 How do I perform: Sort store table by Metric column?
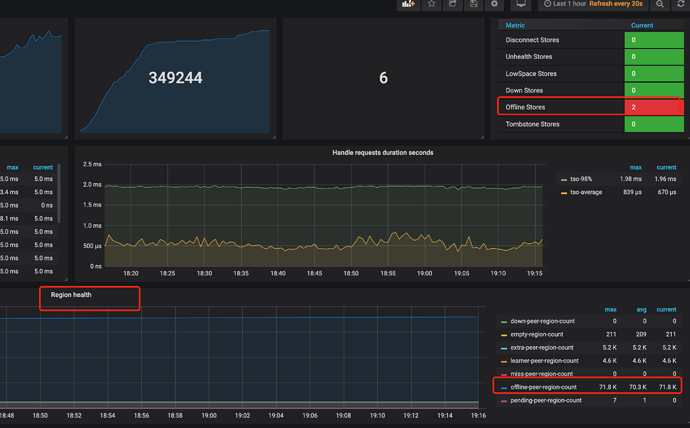[515, 25]
